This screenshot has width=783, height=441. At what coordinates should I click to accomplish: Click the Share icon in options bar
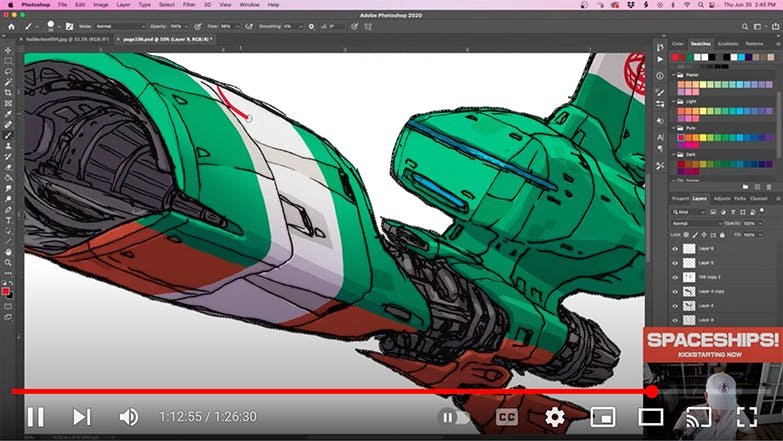click(776, 26)
